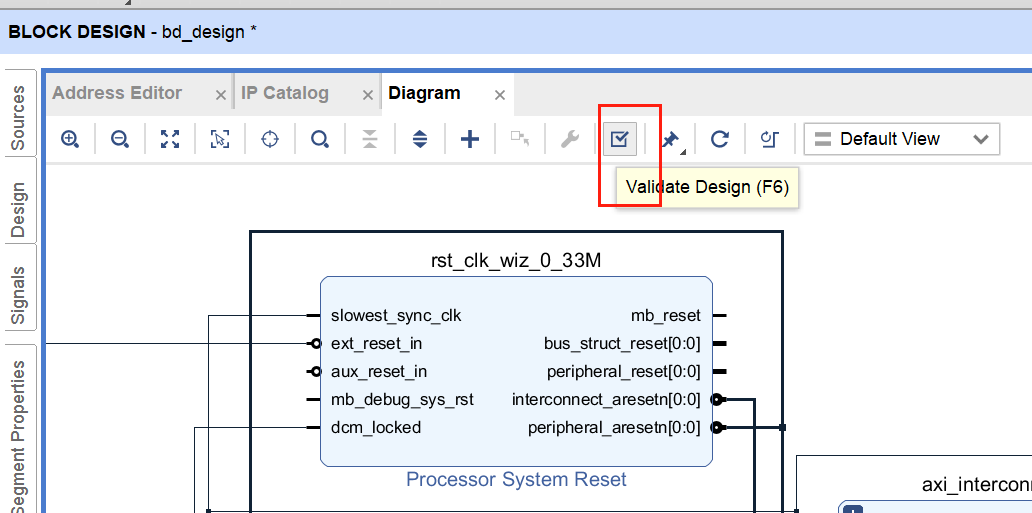Open the Default View dropdown
The height and width of the screenshot is (513, 1032).
pyautogui.click(x=902, y=139)
